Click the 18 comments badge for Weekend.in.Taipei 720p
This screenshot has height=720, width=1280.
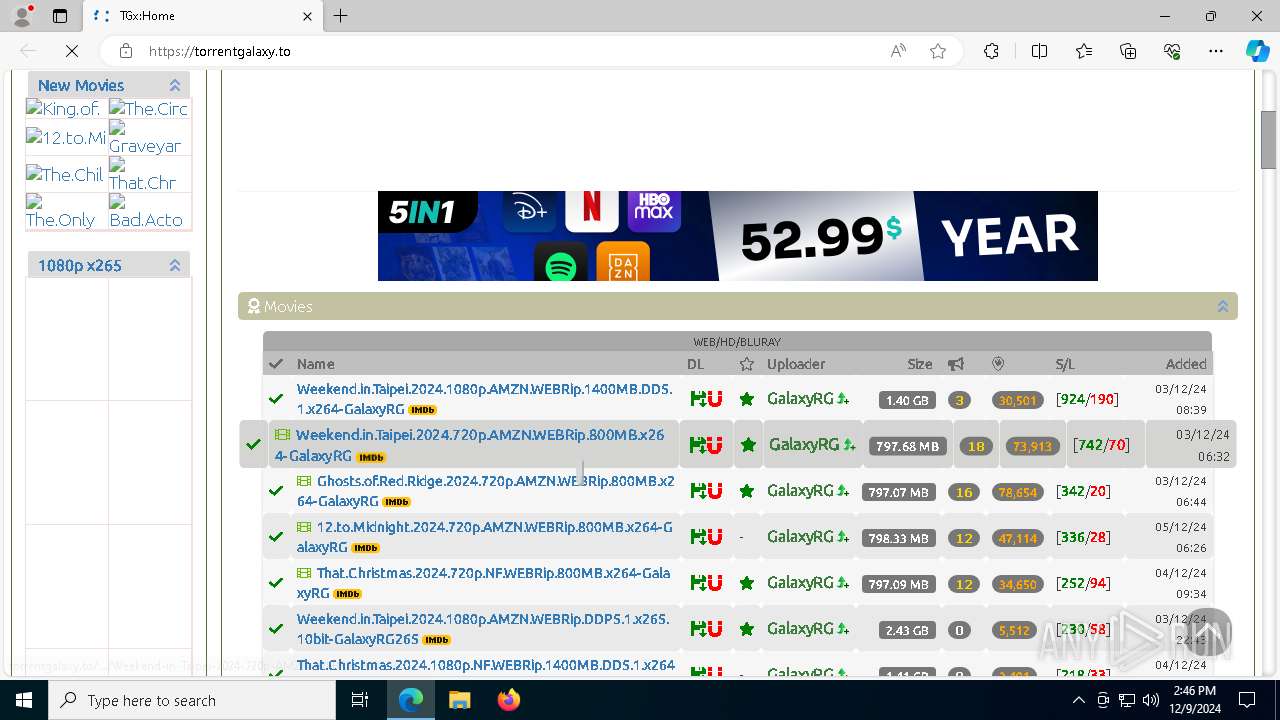(976, 446)
